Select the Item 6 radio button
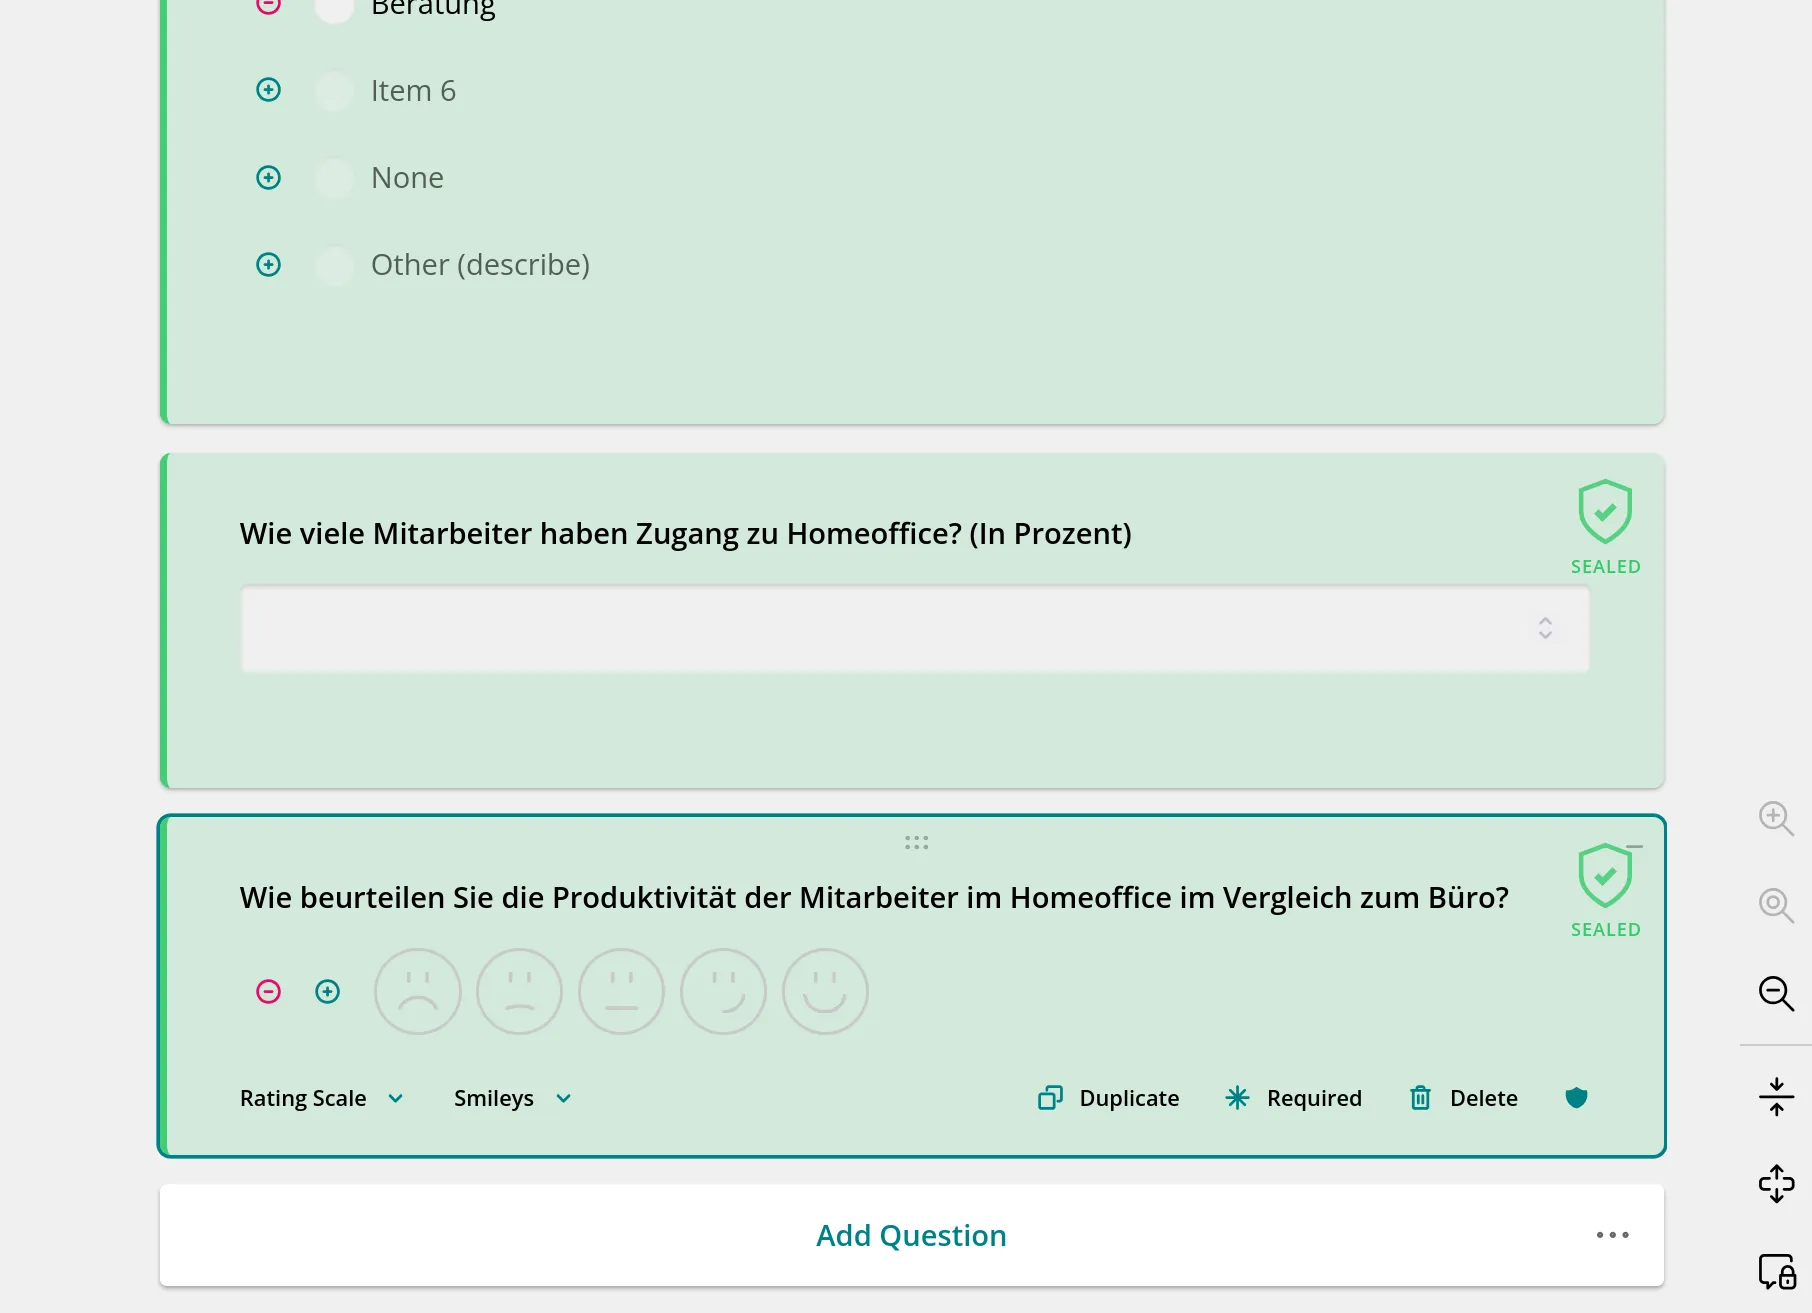Viewport: 1812px width, 1313px height. pyautogui.click(x=334, y=90)
